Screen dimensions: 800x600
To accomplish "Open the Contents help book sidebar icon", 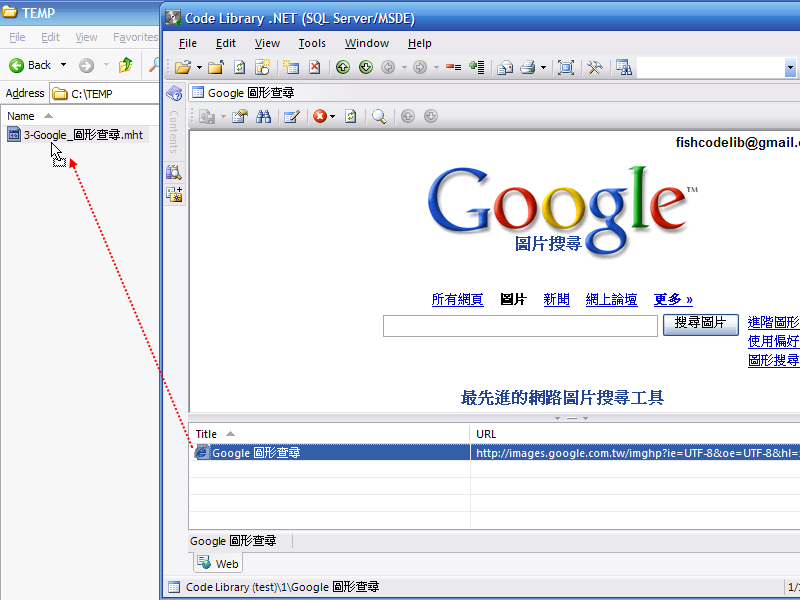I will (174, 93).
